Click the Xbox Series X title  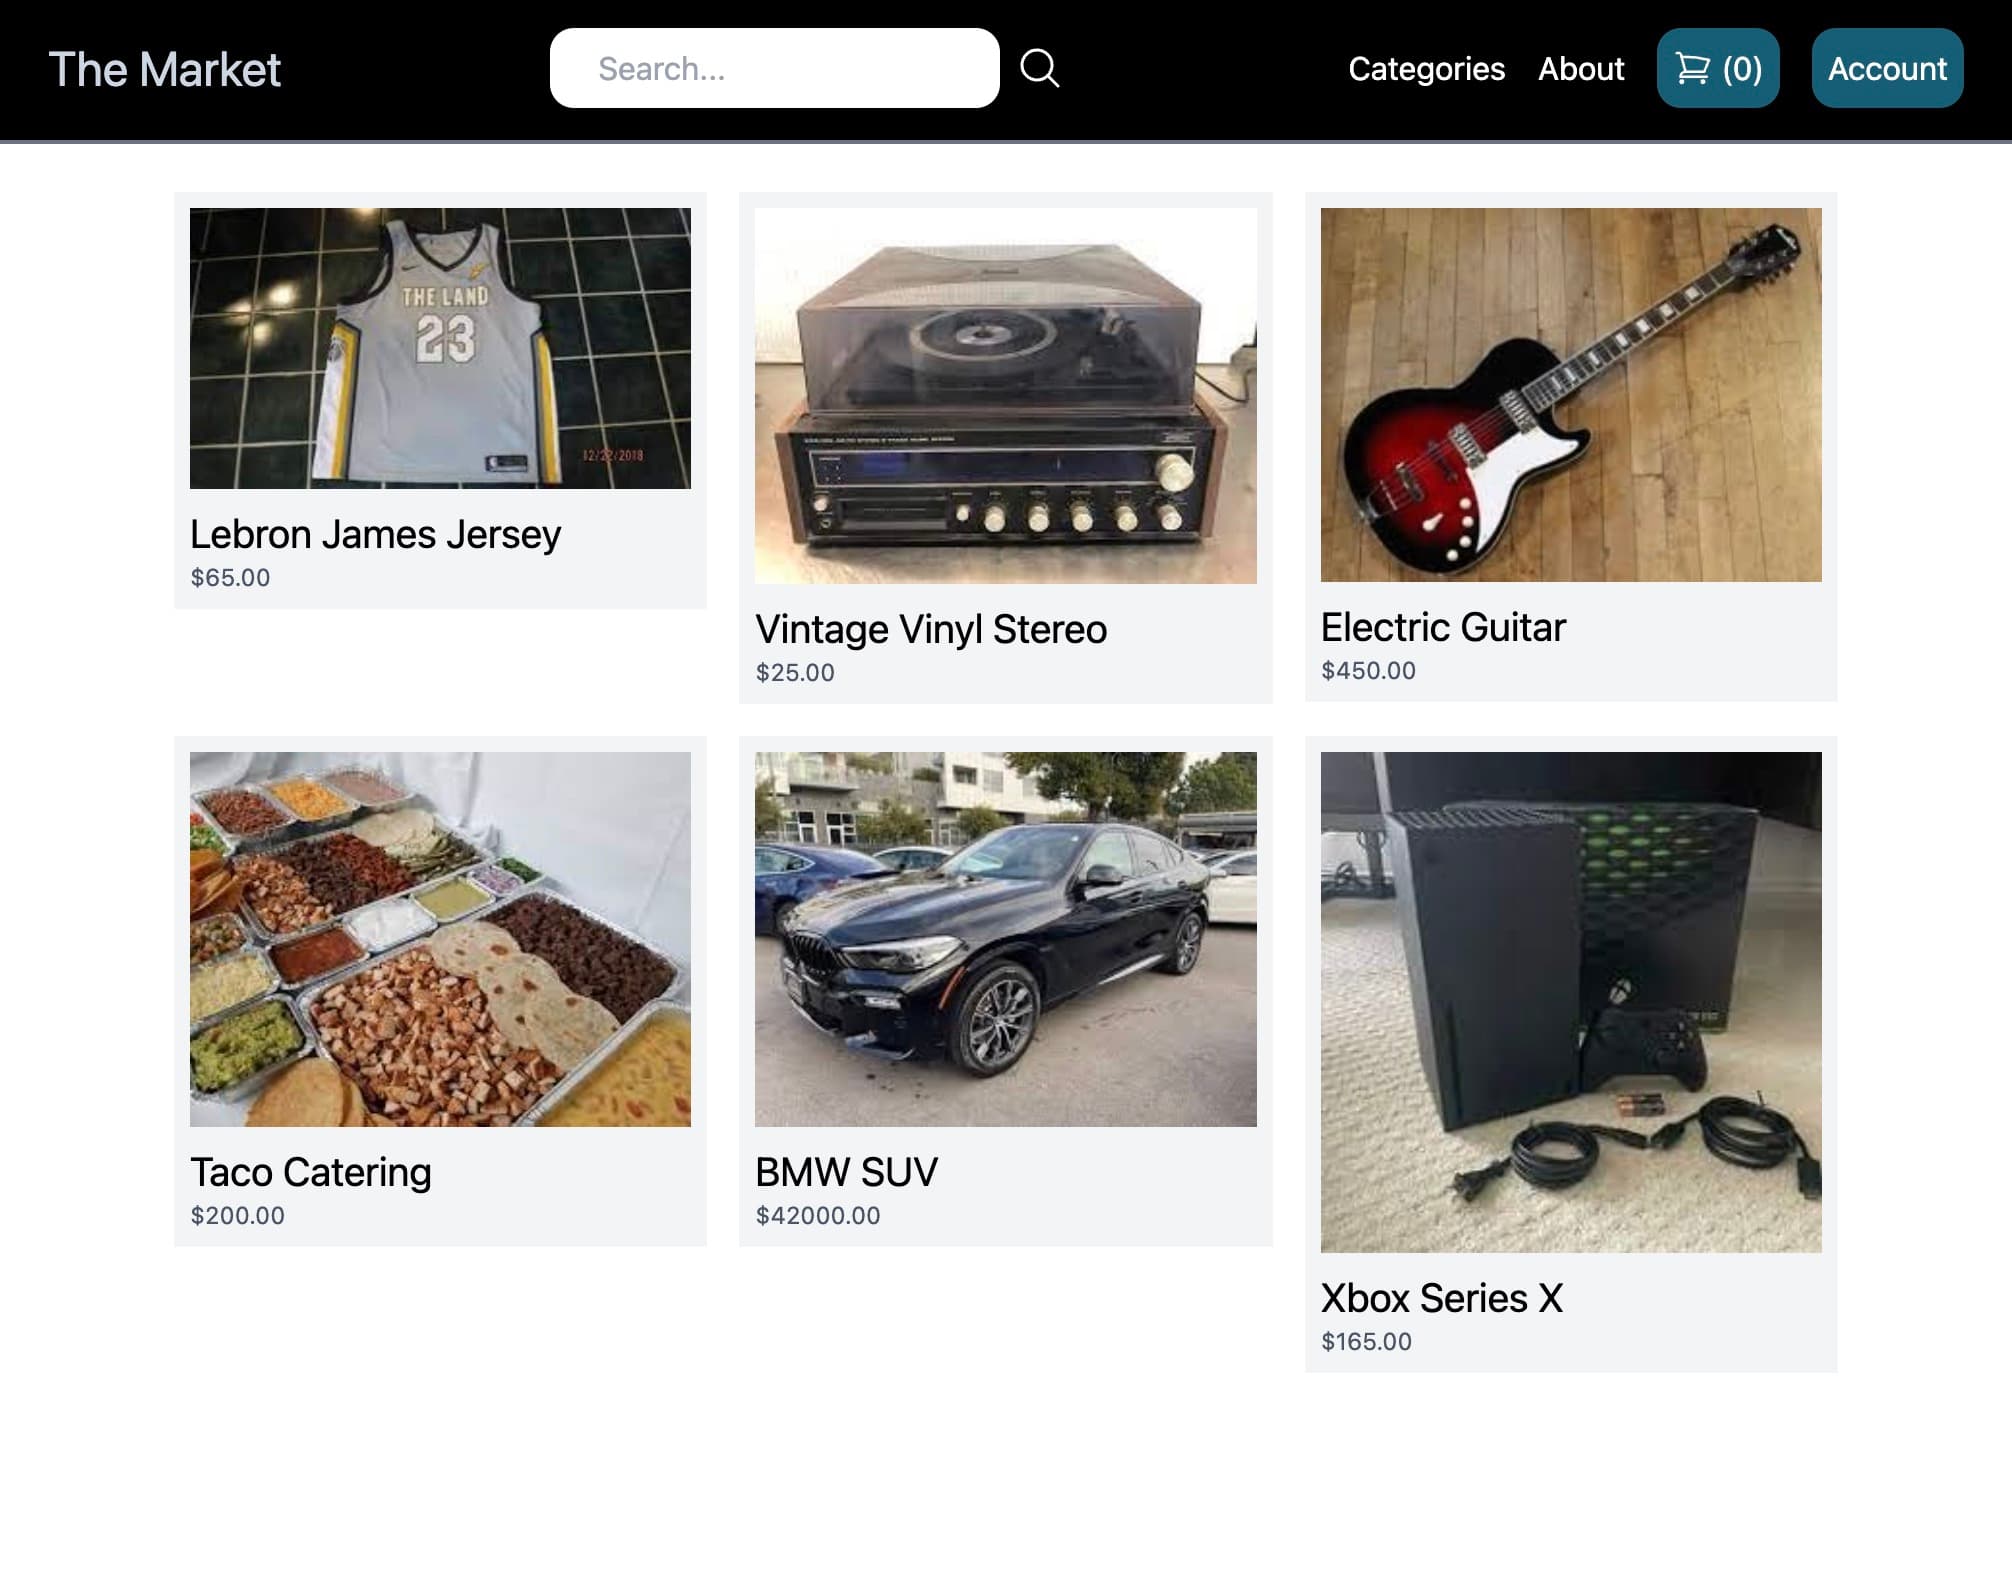tap(1440, 1298)
